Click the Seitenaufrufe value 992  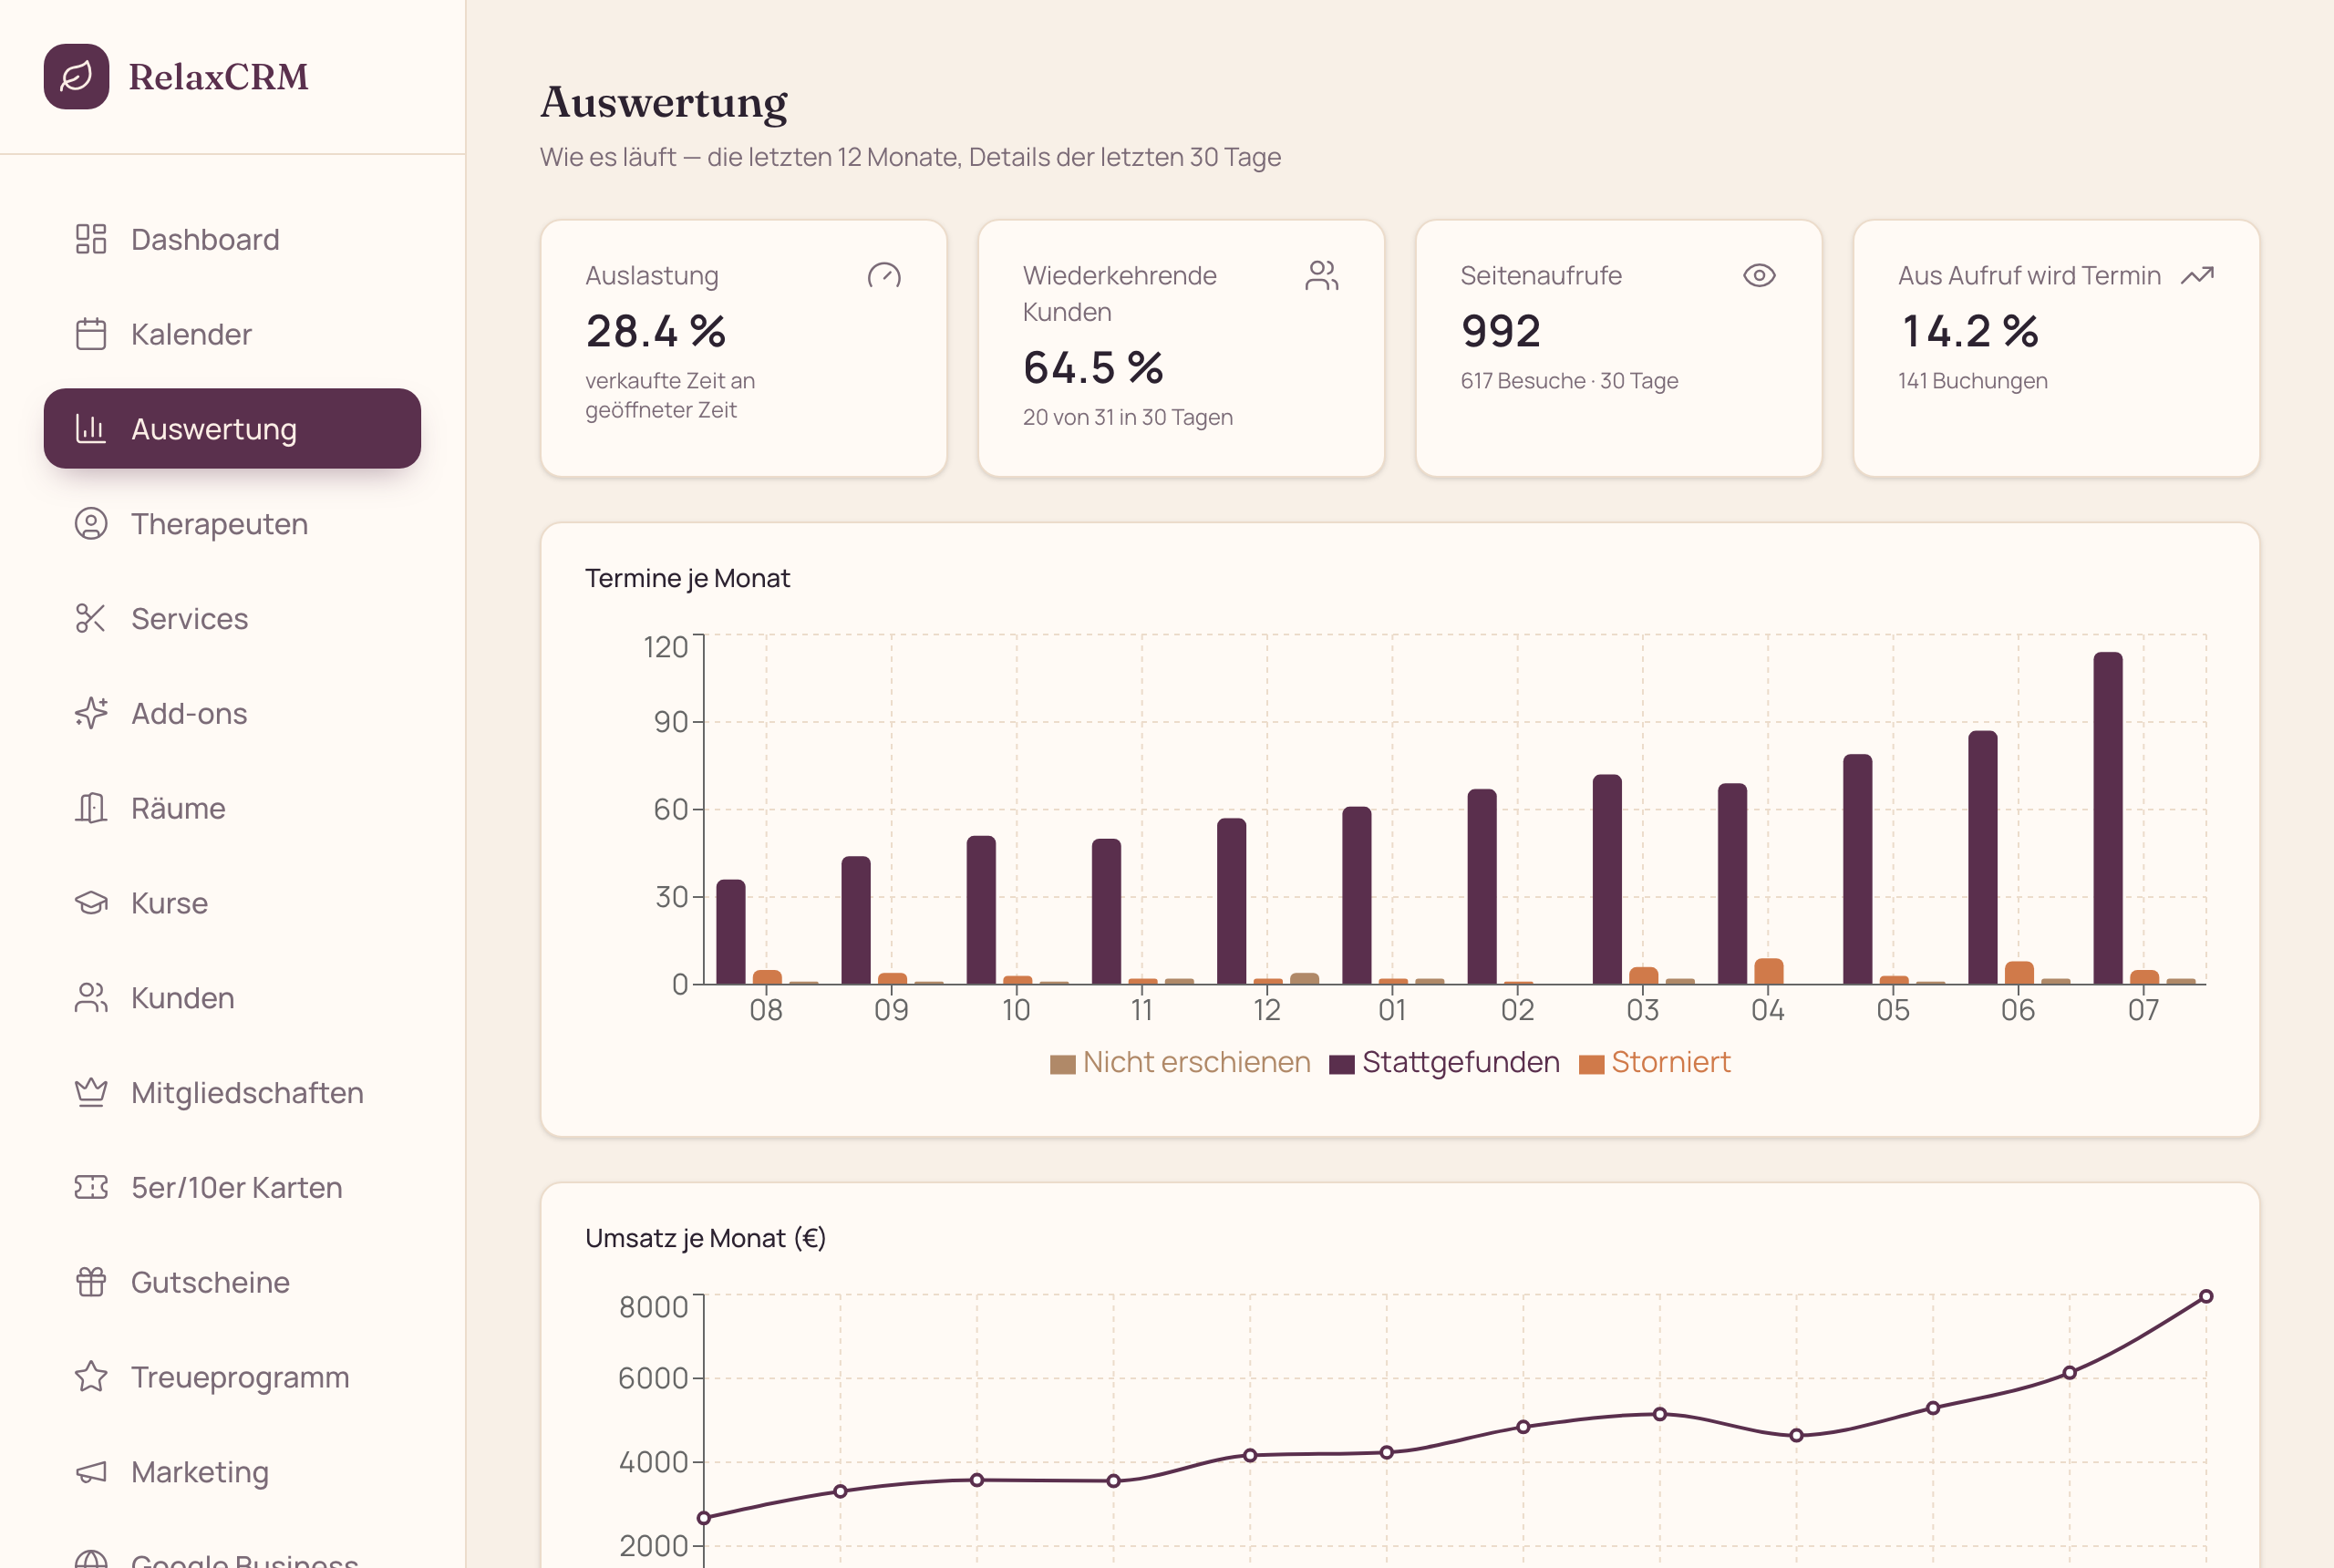pos(1501,331)
